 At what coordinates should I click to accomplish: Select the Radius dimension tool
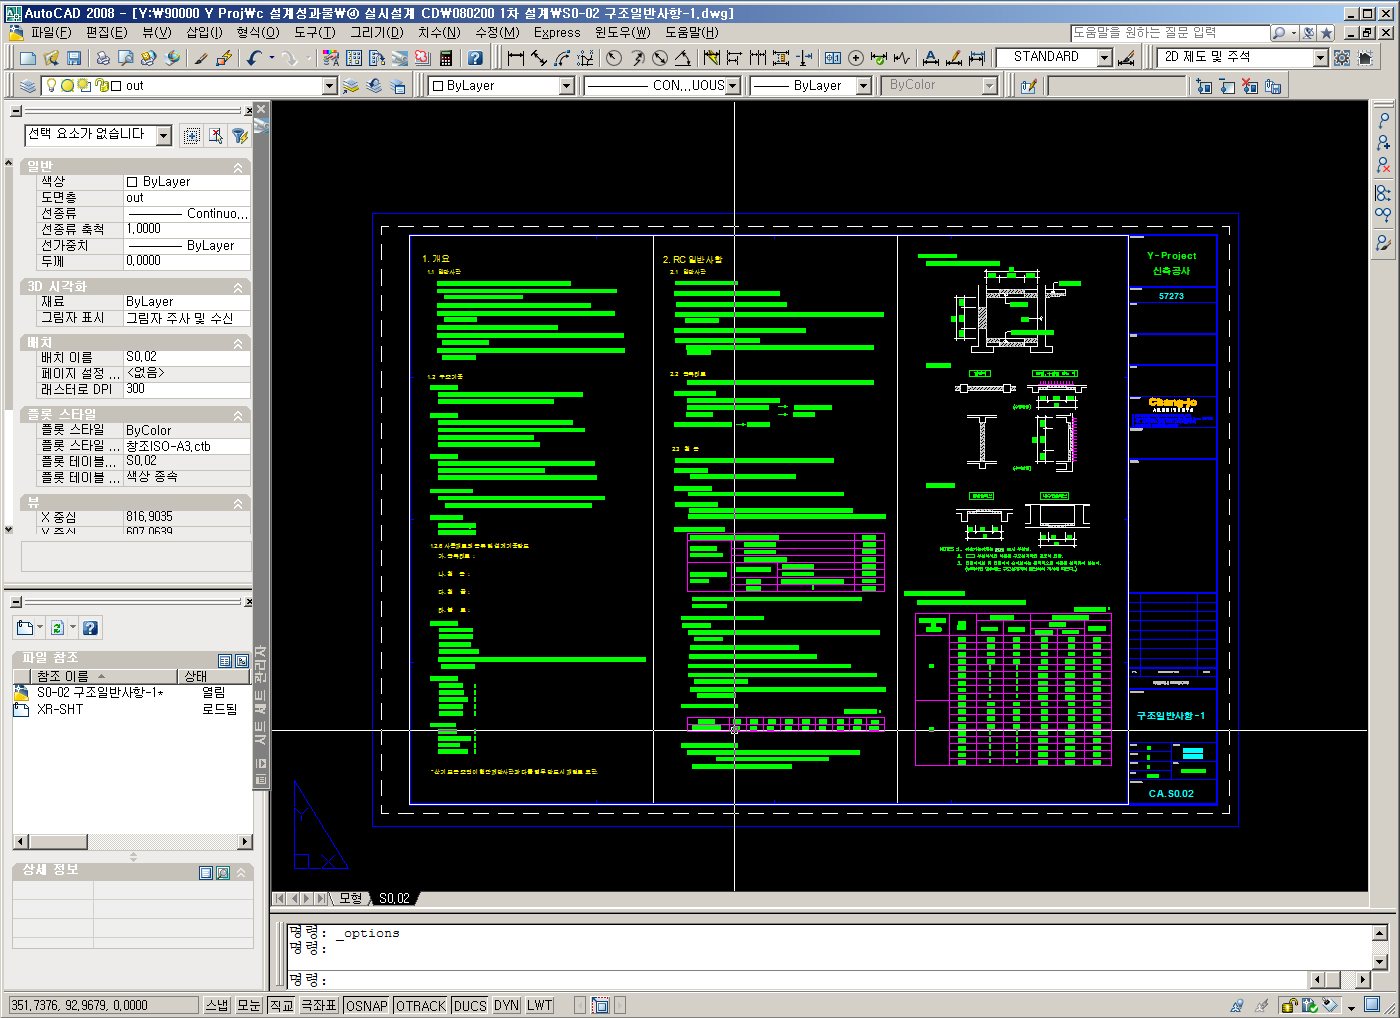point(614,58)
